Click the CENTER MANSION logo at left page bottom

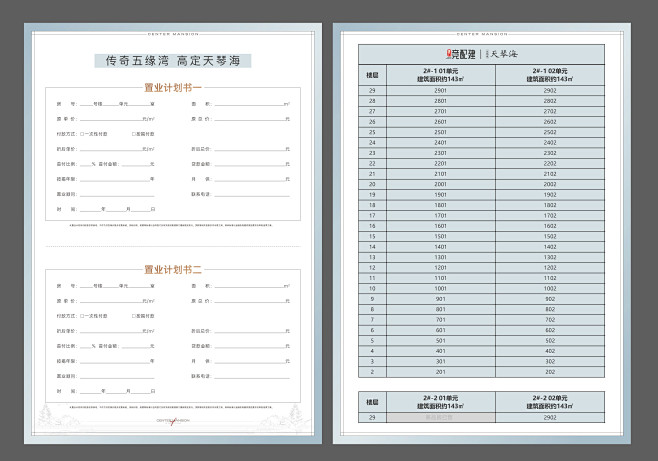click(x=173, y=420)
